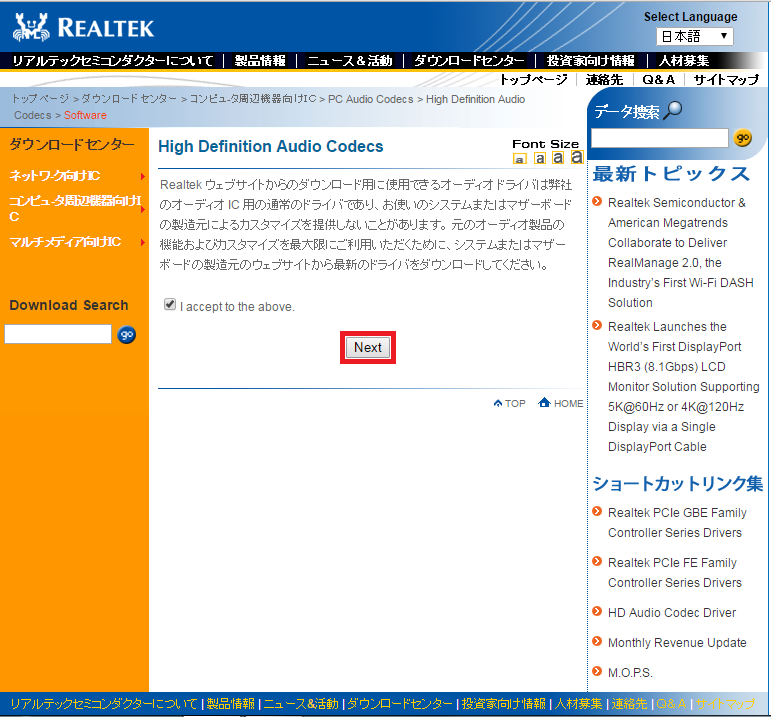Click the footer サイトマップ link
Viewport: 771px width, 717px height.
[x=725, y=704]
